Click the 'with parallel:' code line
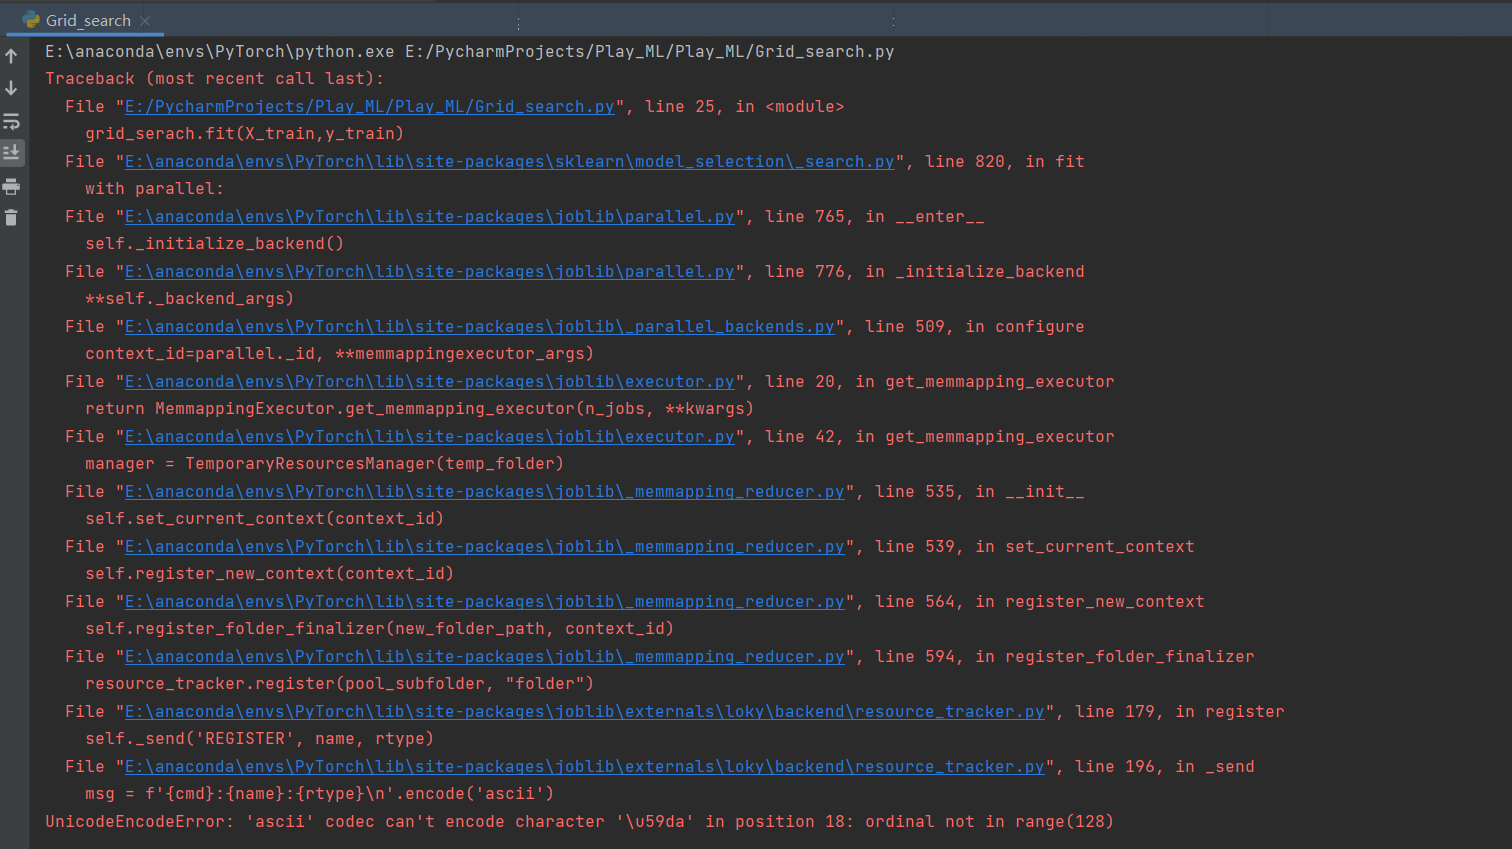This screenshot has width=1512, height=849. click(x=154, y=189)
